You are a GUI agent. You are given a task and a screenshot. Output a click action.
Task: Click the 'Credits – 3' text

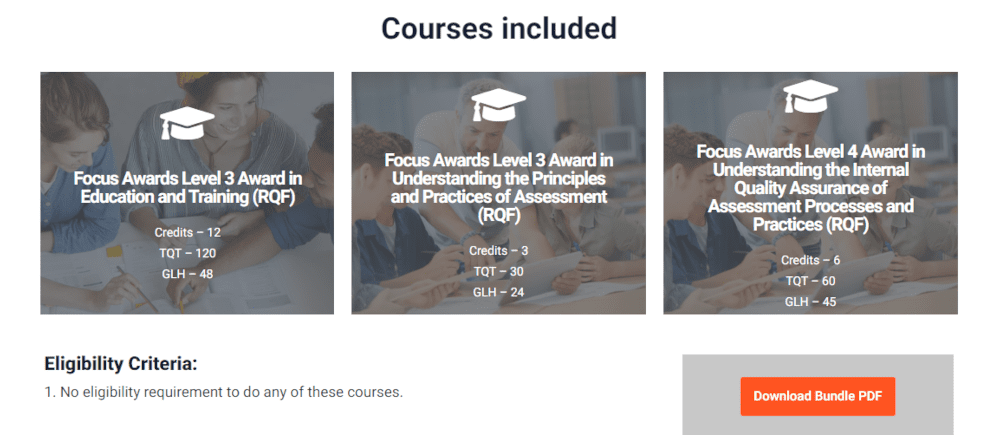(499, 251)
